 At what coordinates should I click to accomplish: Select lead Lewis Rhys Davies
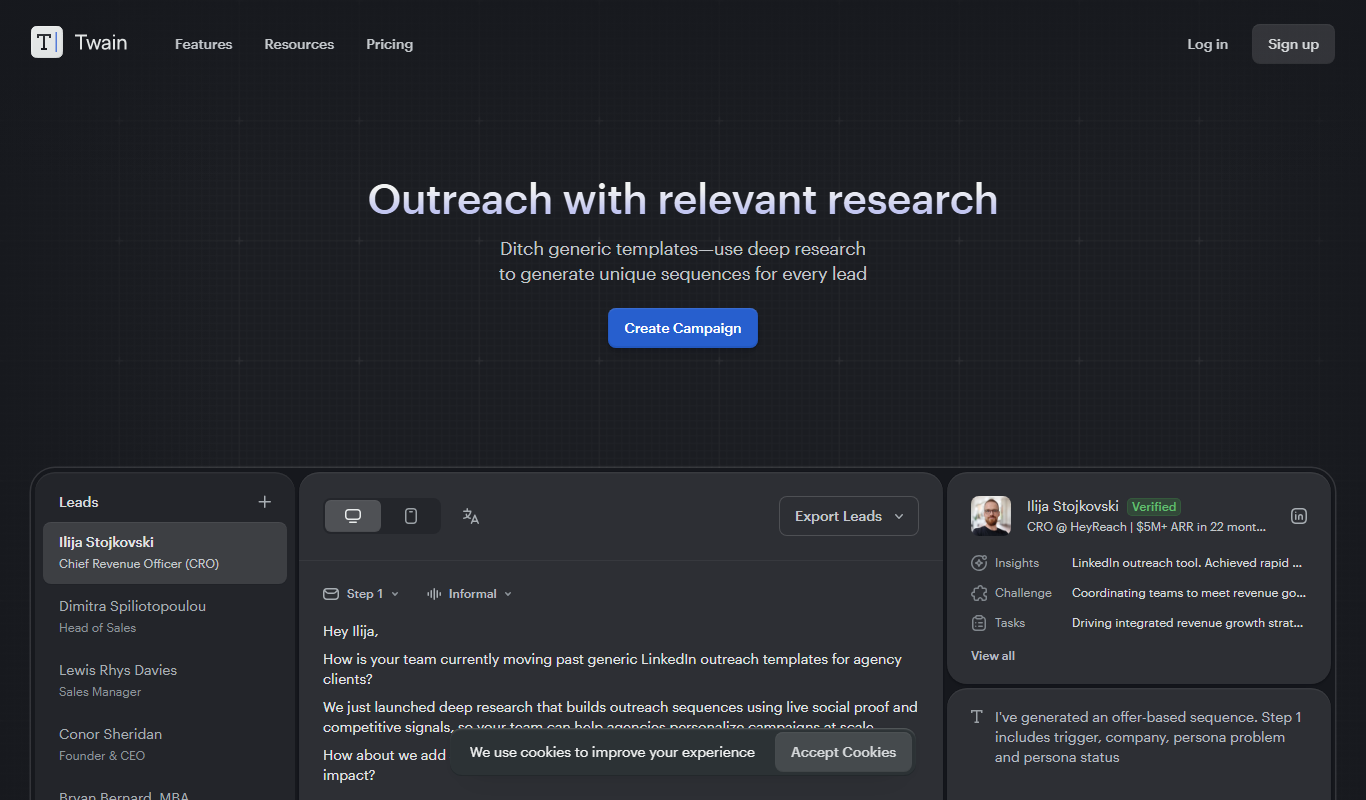(165, 680)
